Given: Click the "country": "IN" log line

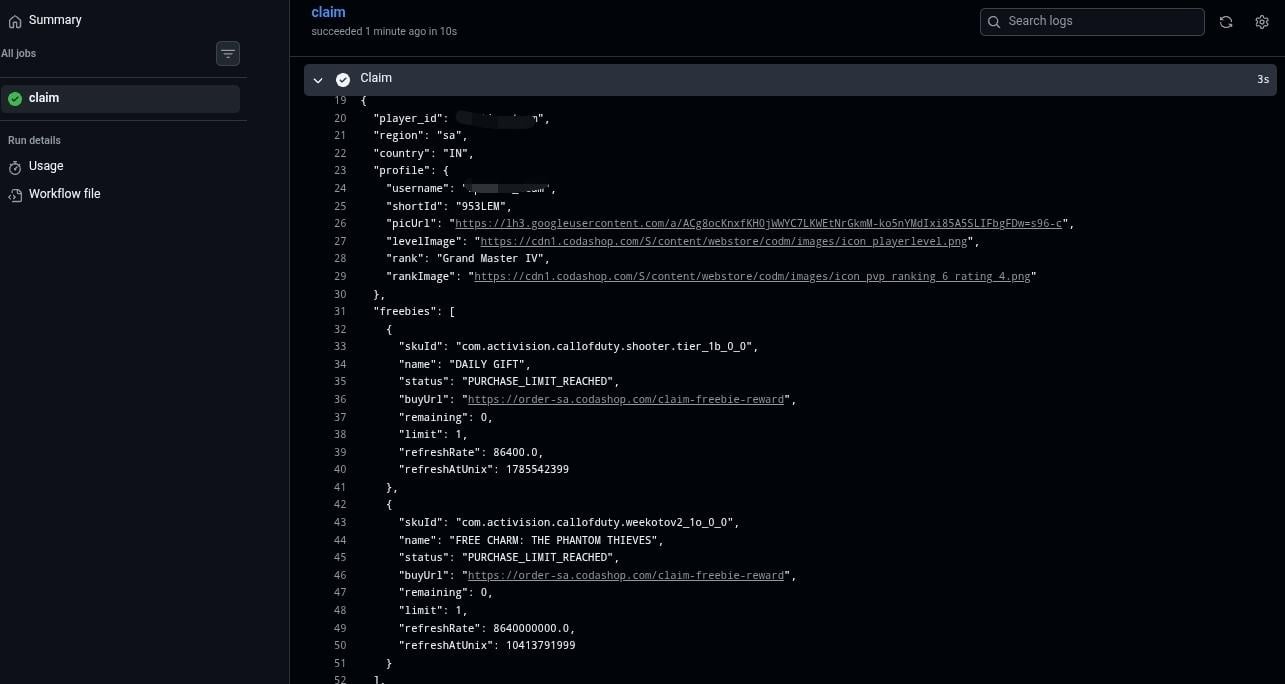Looking at the screenshot, I should (x=423, y=153).
